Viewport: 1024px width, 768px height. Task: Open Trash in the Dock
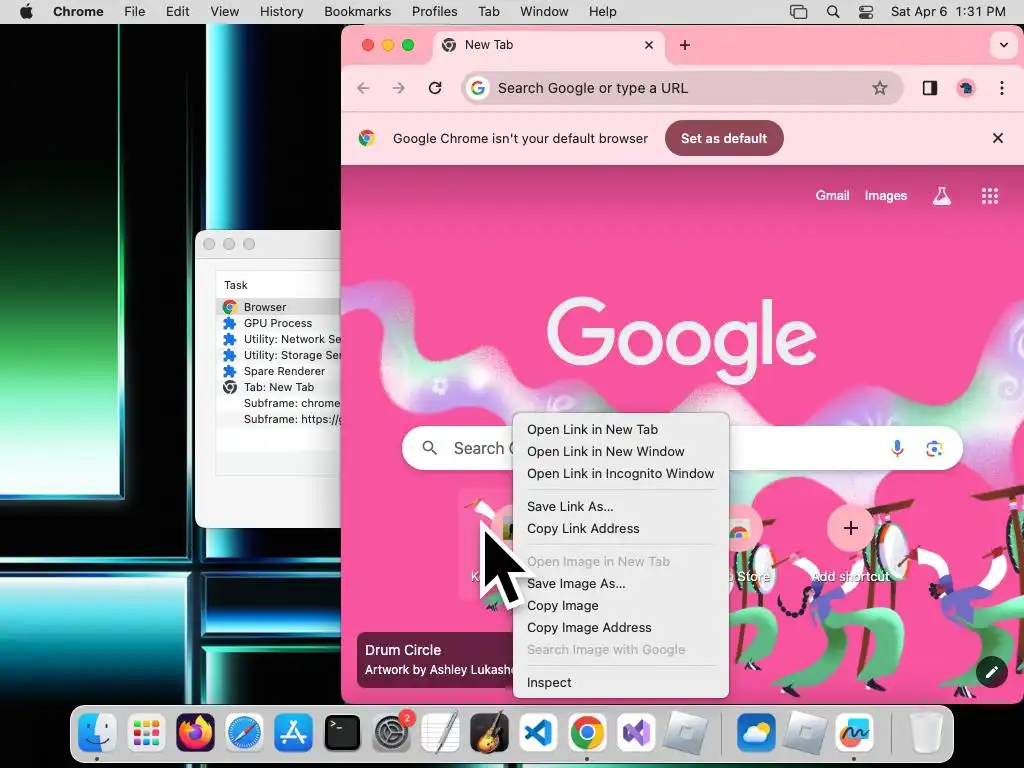pyautogui.click(x=926, y=733)
